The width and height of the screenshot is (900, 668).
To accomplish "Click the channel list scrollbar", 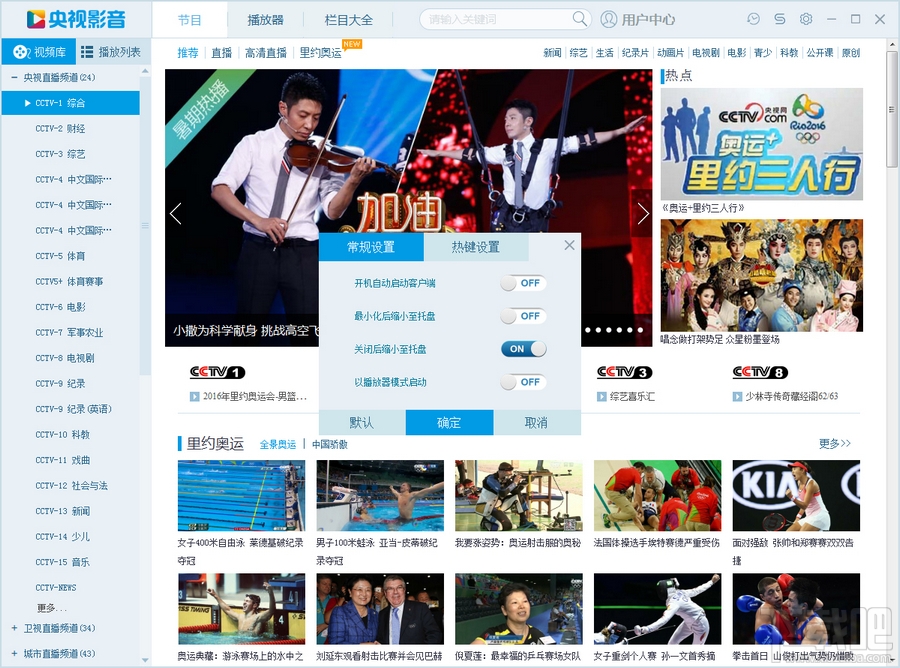I will [145, 226].
